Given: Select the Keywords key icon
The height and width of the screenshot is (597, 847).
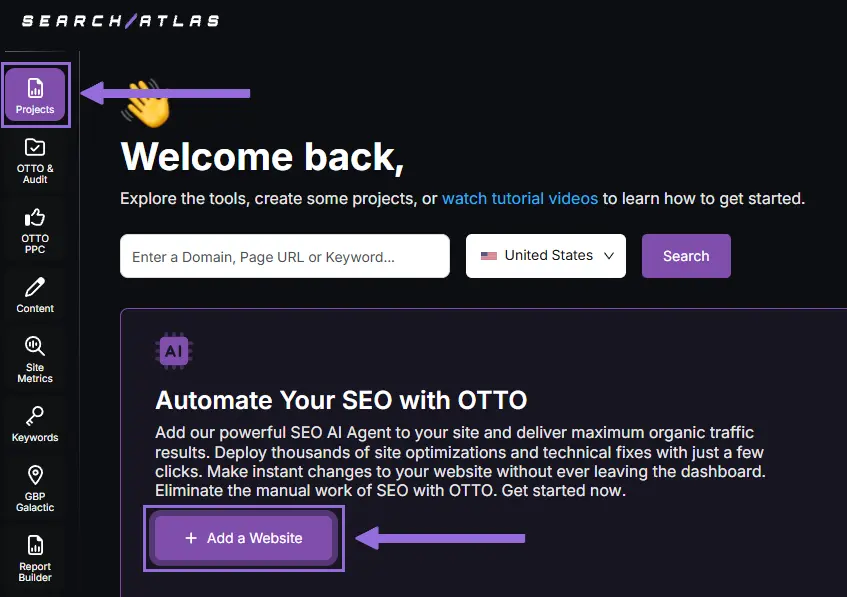Looking at the screenshot, I should [x=35, y=424].
